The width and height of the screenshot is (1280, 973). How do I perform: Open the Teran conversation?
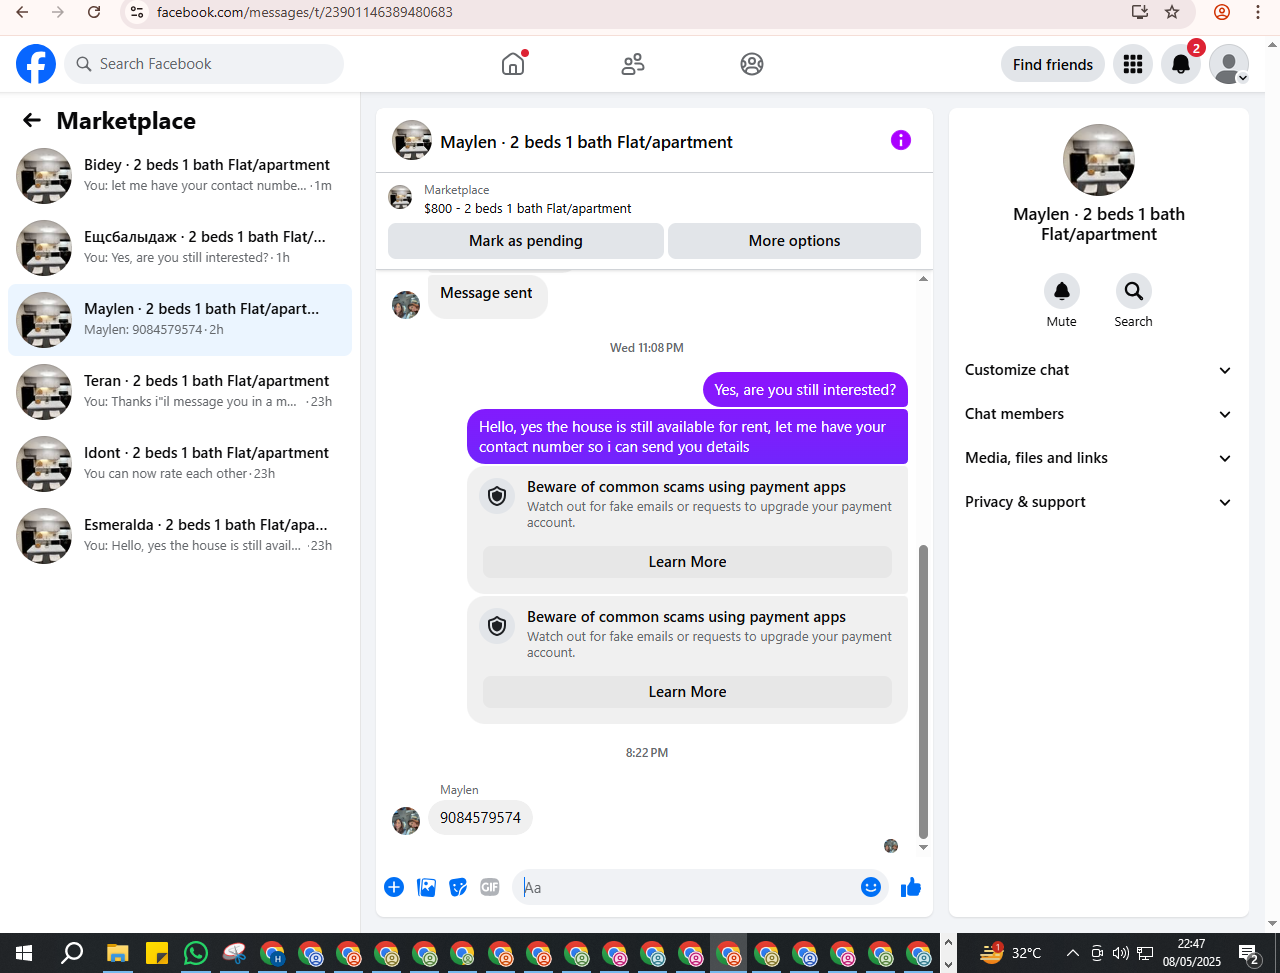coord(180,392)
